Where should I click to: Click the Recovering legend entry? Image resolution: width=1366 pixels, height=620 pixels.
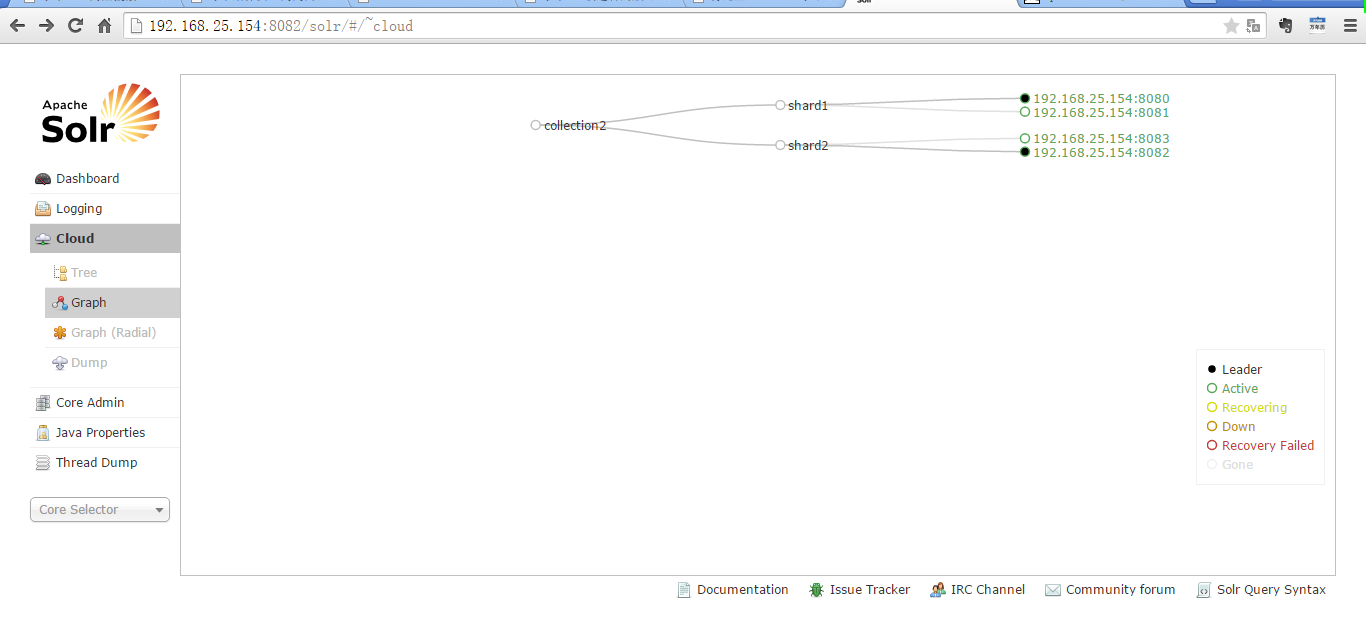coord(1247,407)
